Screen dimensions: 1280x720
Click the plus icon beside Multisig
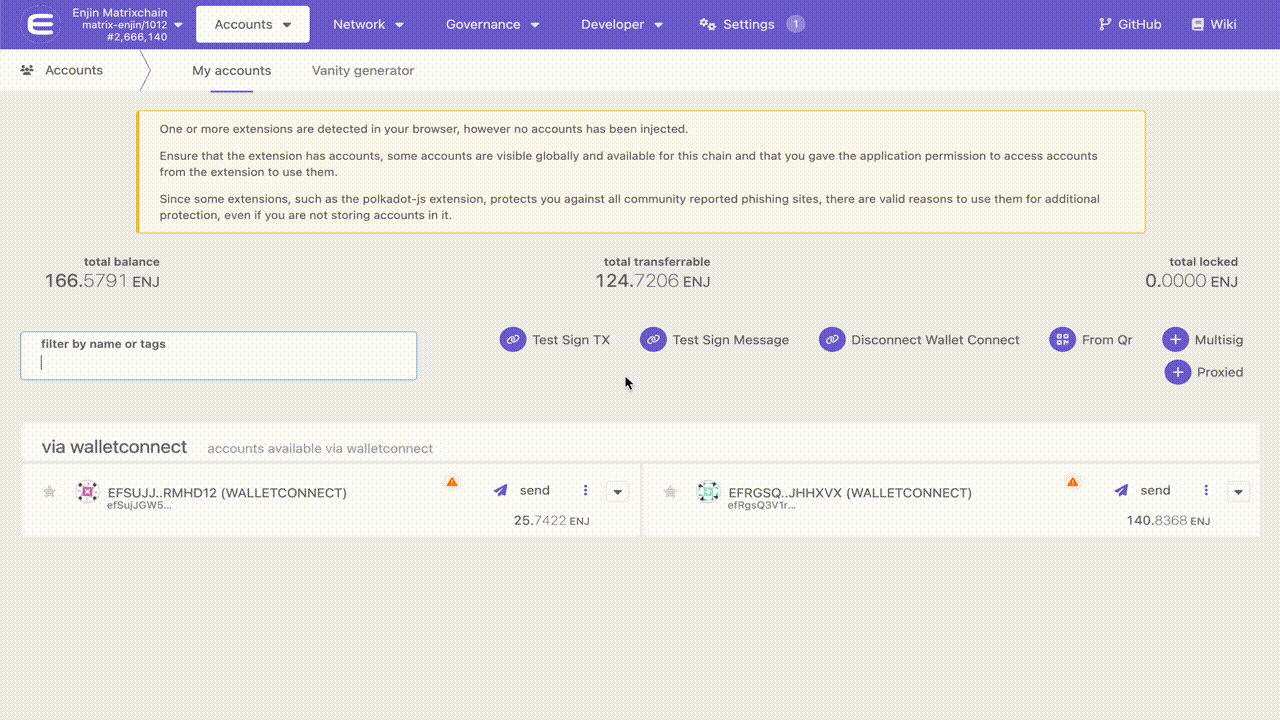tap(1176, 340)
